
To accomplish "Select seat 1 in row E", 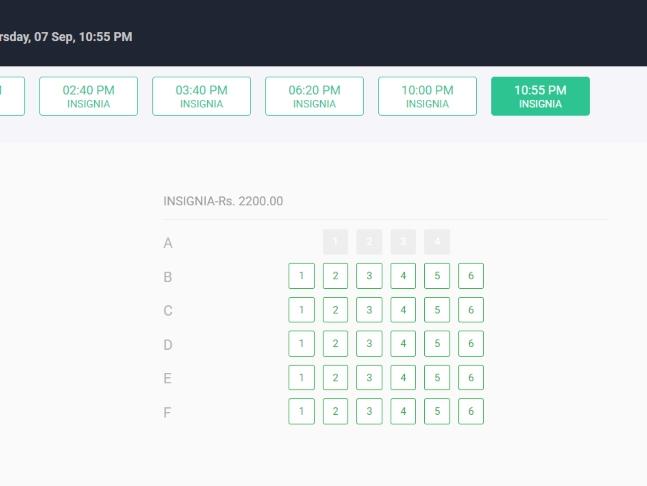I will pyautogui.click(x=302, y=377).
